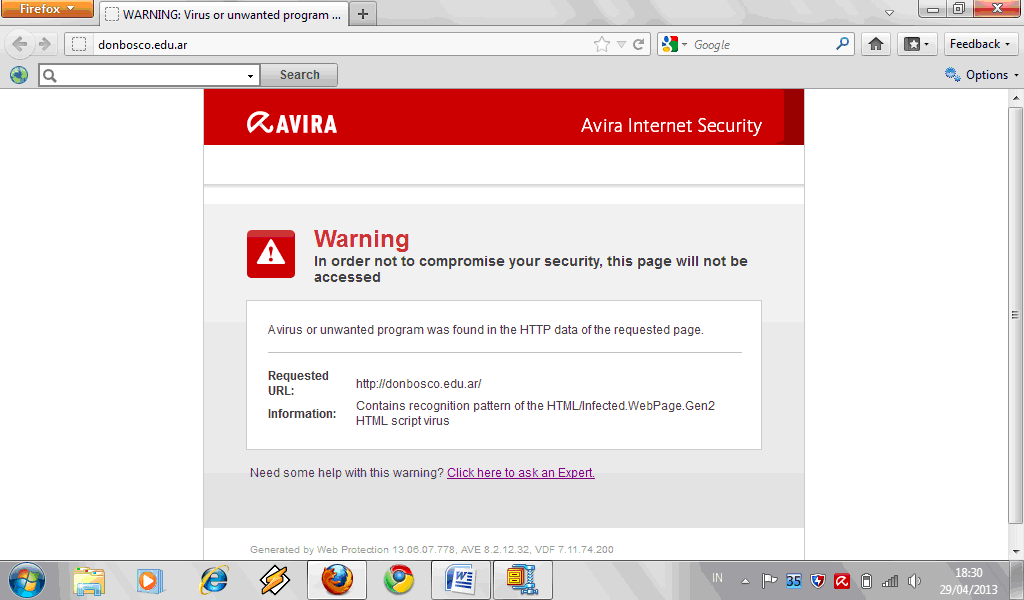Click the red warning triangle icon
1024x600 pixels.
[x=271, y=254]
